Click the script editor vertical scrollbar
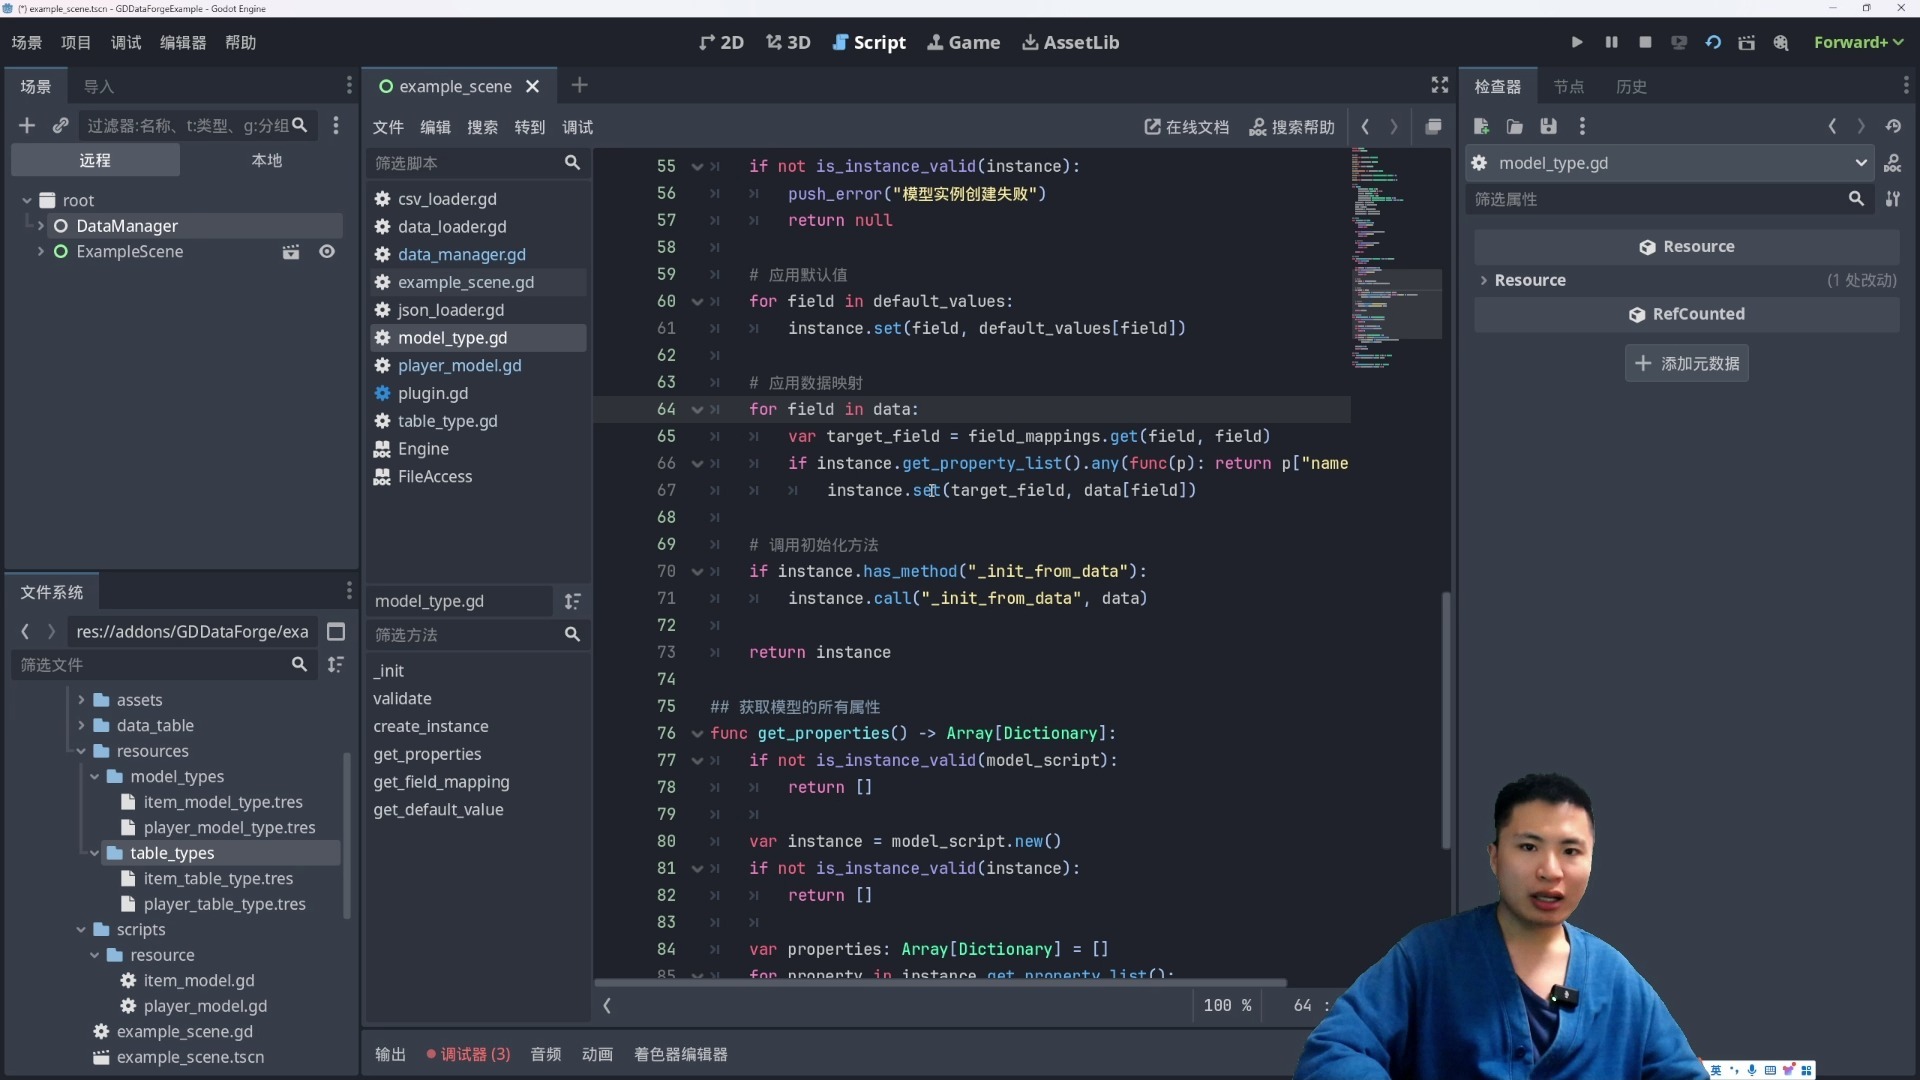Viewport: 1920px width, 1080px height. [x=1446, y=720]
